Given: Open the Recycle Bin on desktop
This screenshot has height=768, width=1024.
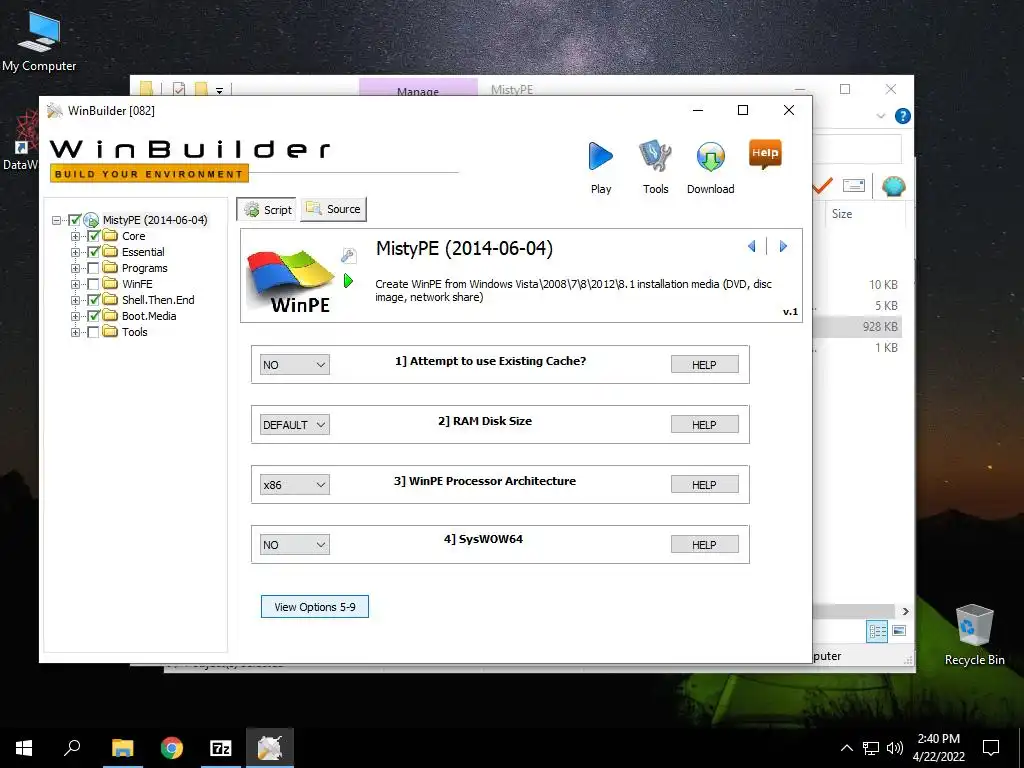Looking at the screenshot, I should pyautogui.click(x=974, y=635).
